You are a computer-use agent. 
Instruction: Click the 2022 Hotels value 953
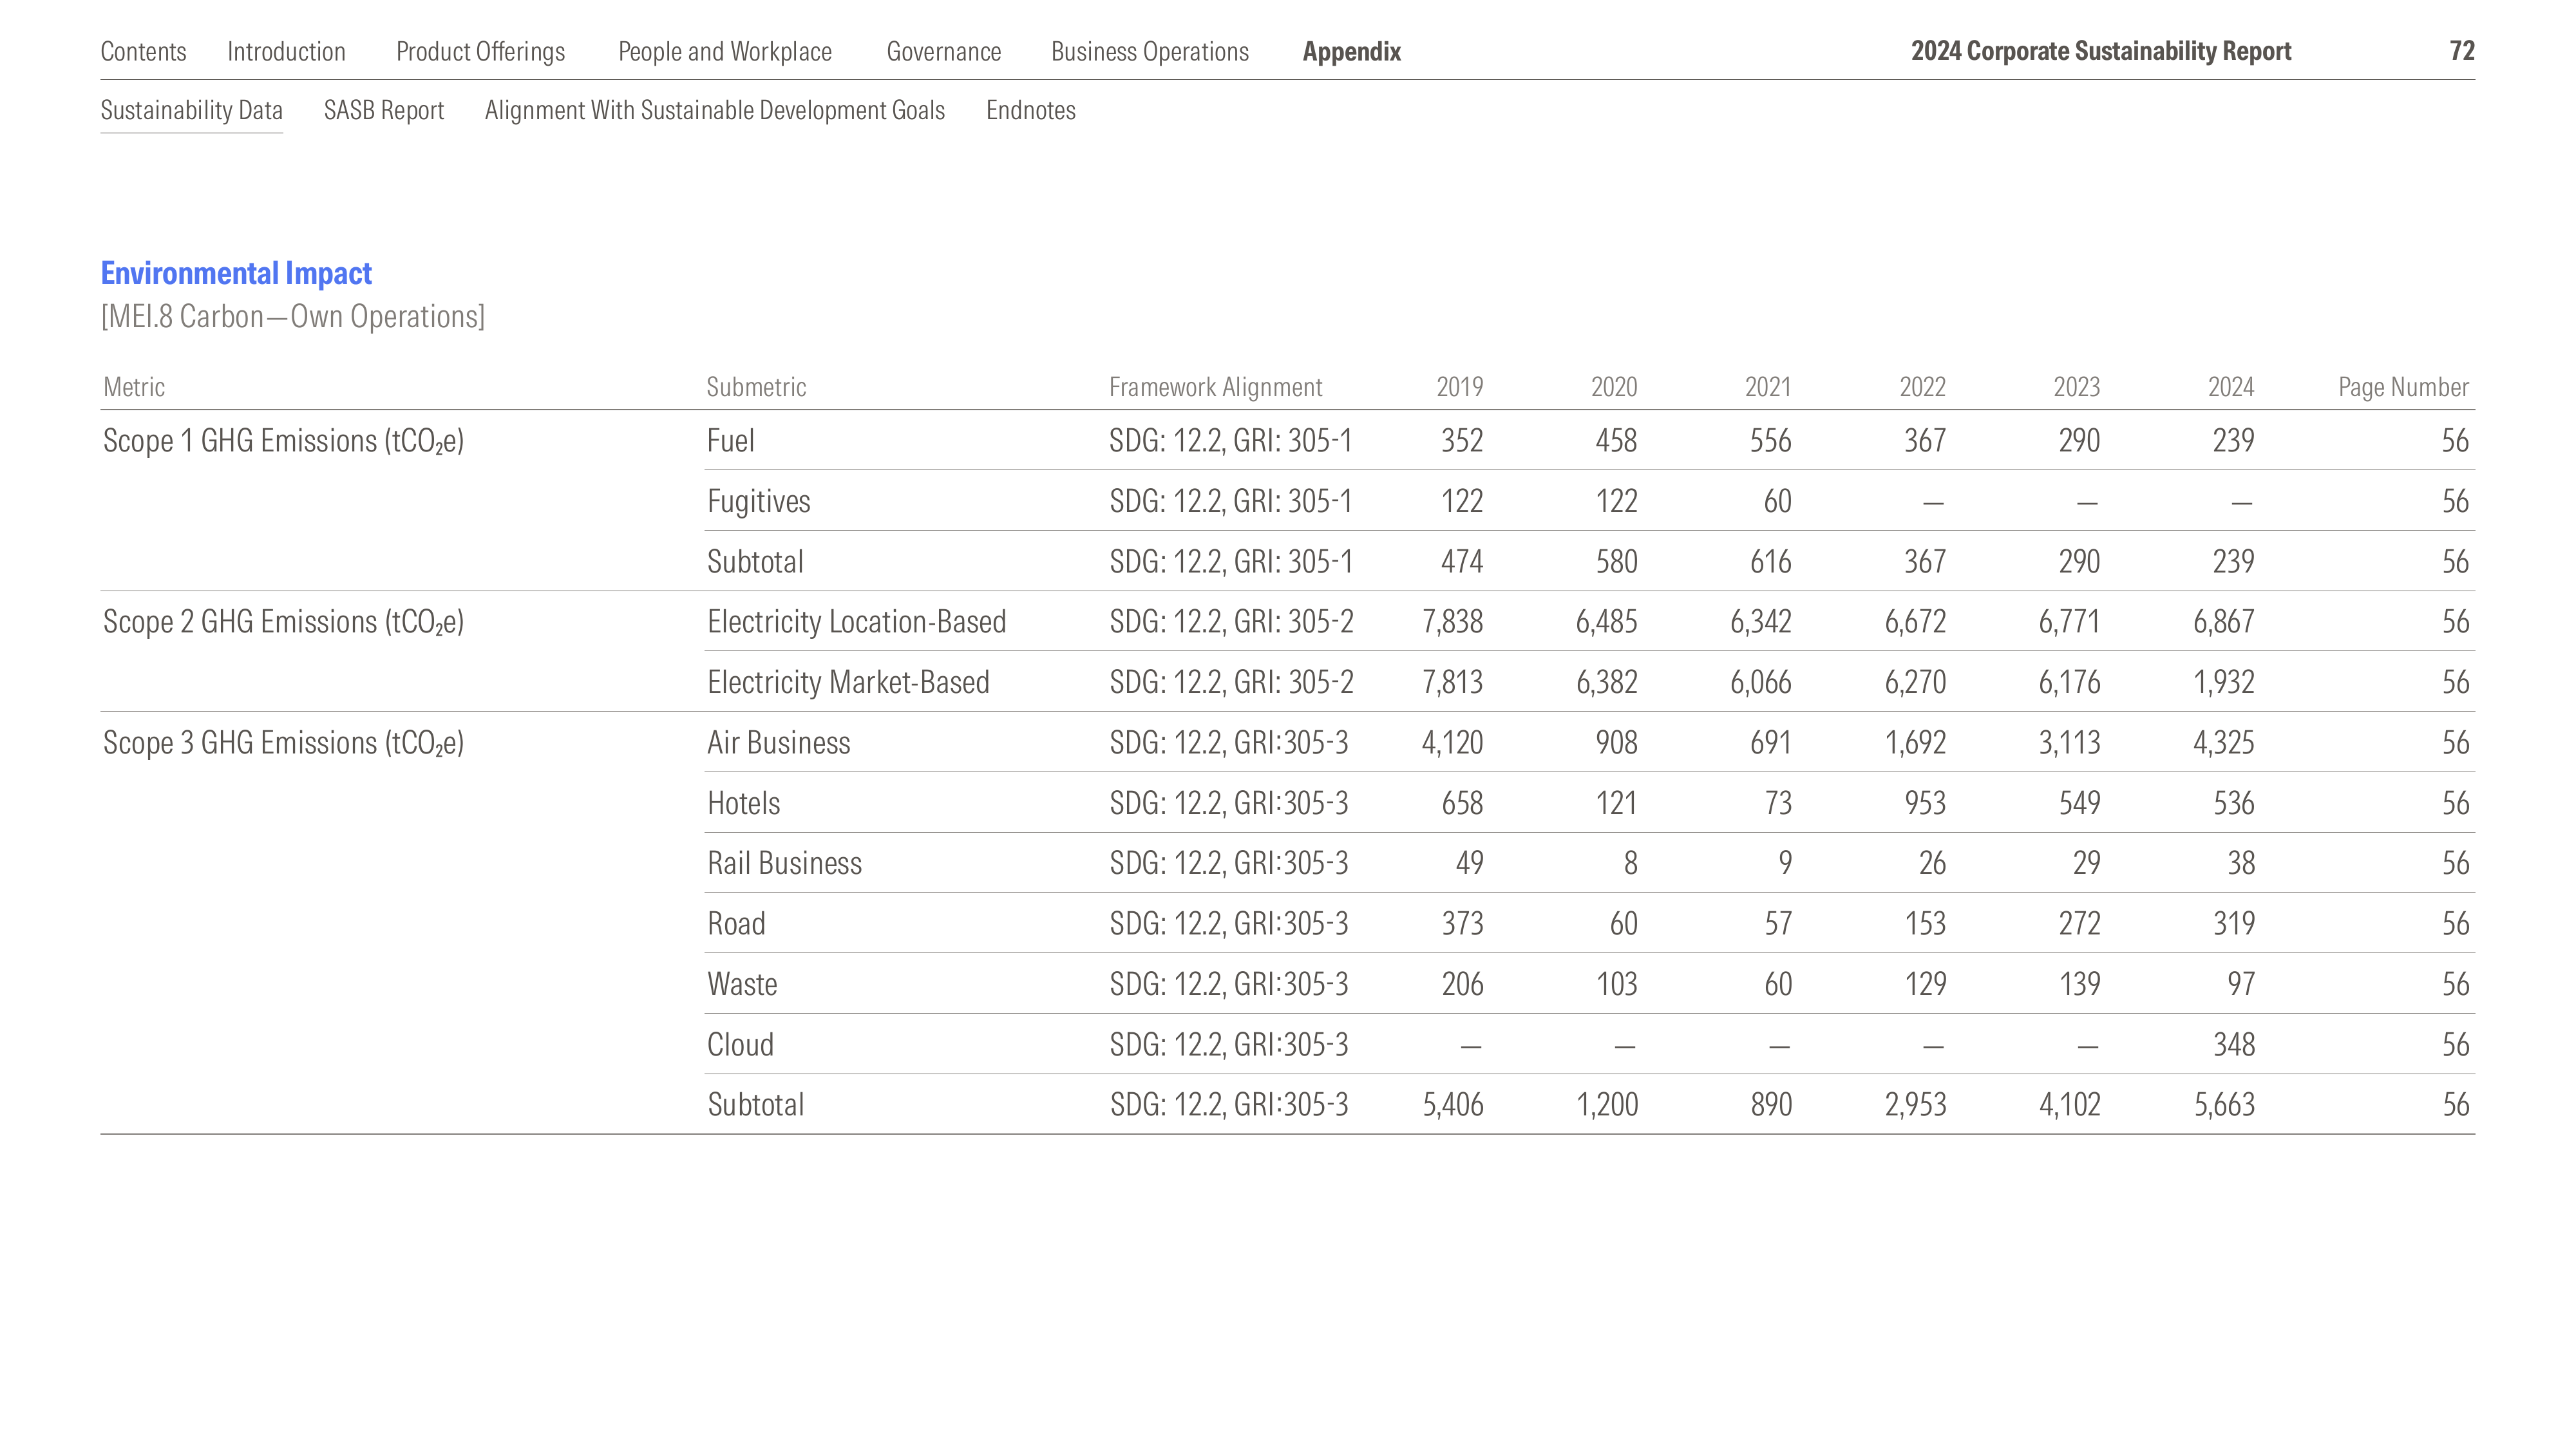pos(1925,803)
